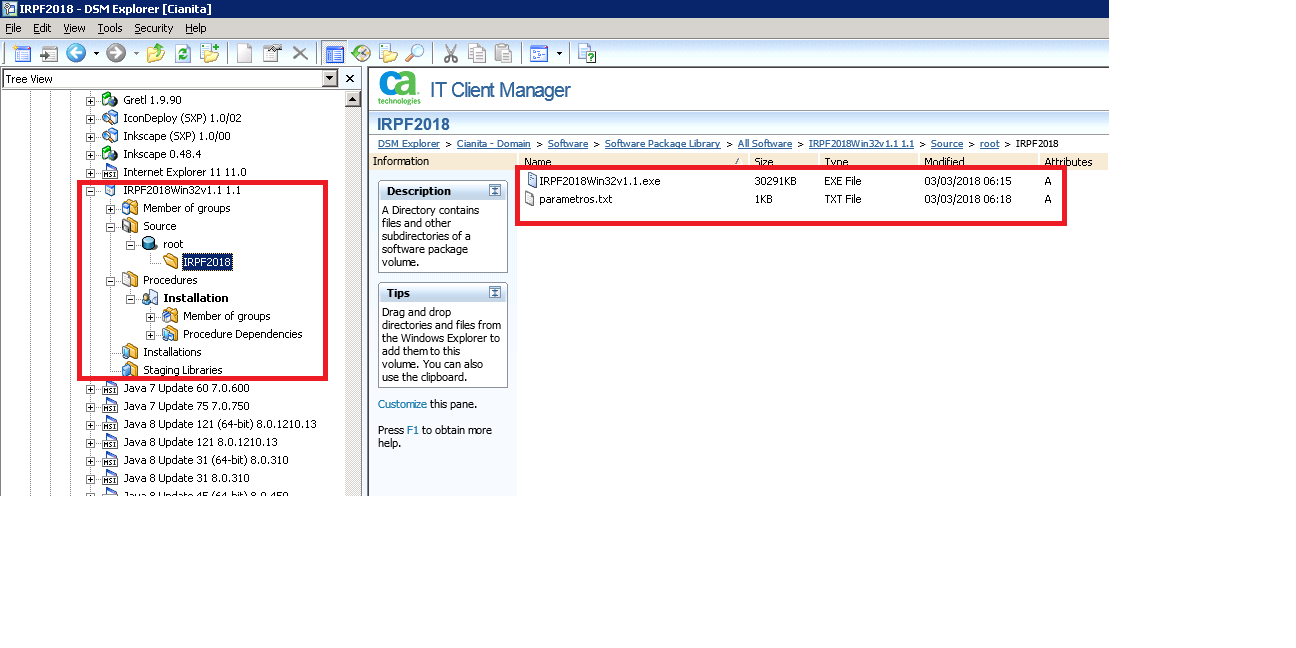Click the blank New document icon
The image size is (1296, 648).
click(245, 53)
